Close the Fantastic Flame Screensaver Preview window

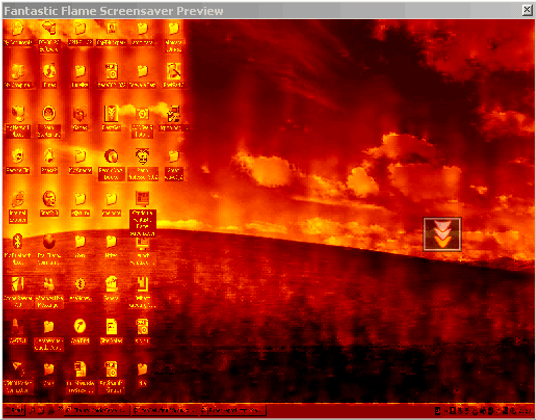click(x=527, y=11)
